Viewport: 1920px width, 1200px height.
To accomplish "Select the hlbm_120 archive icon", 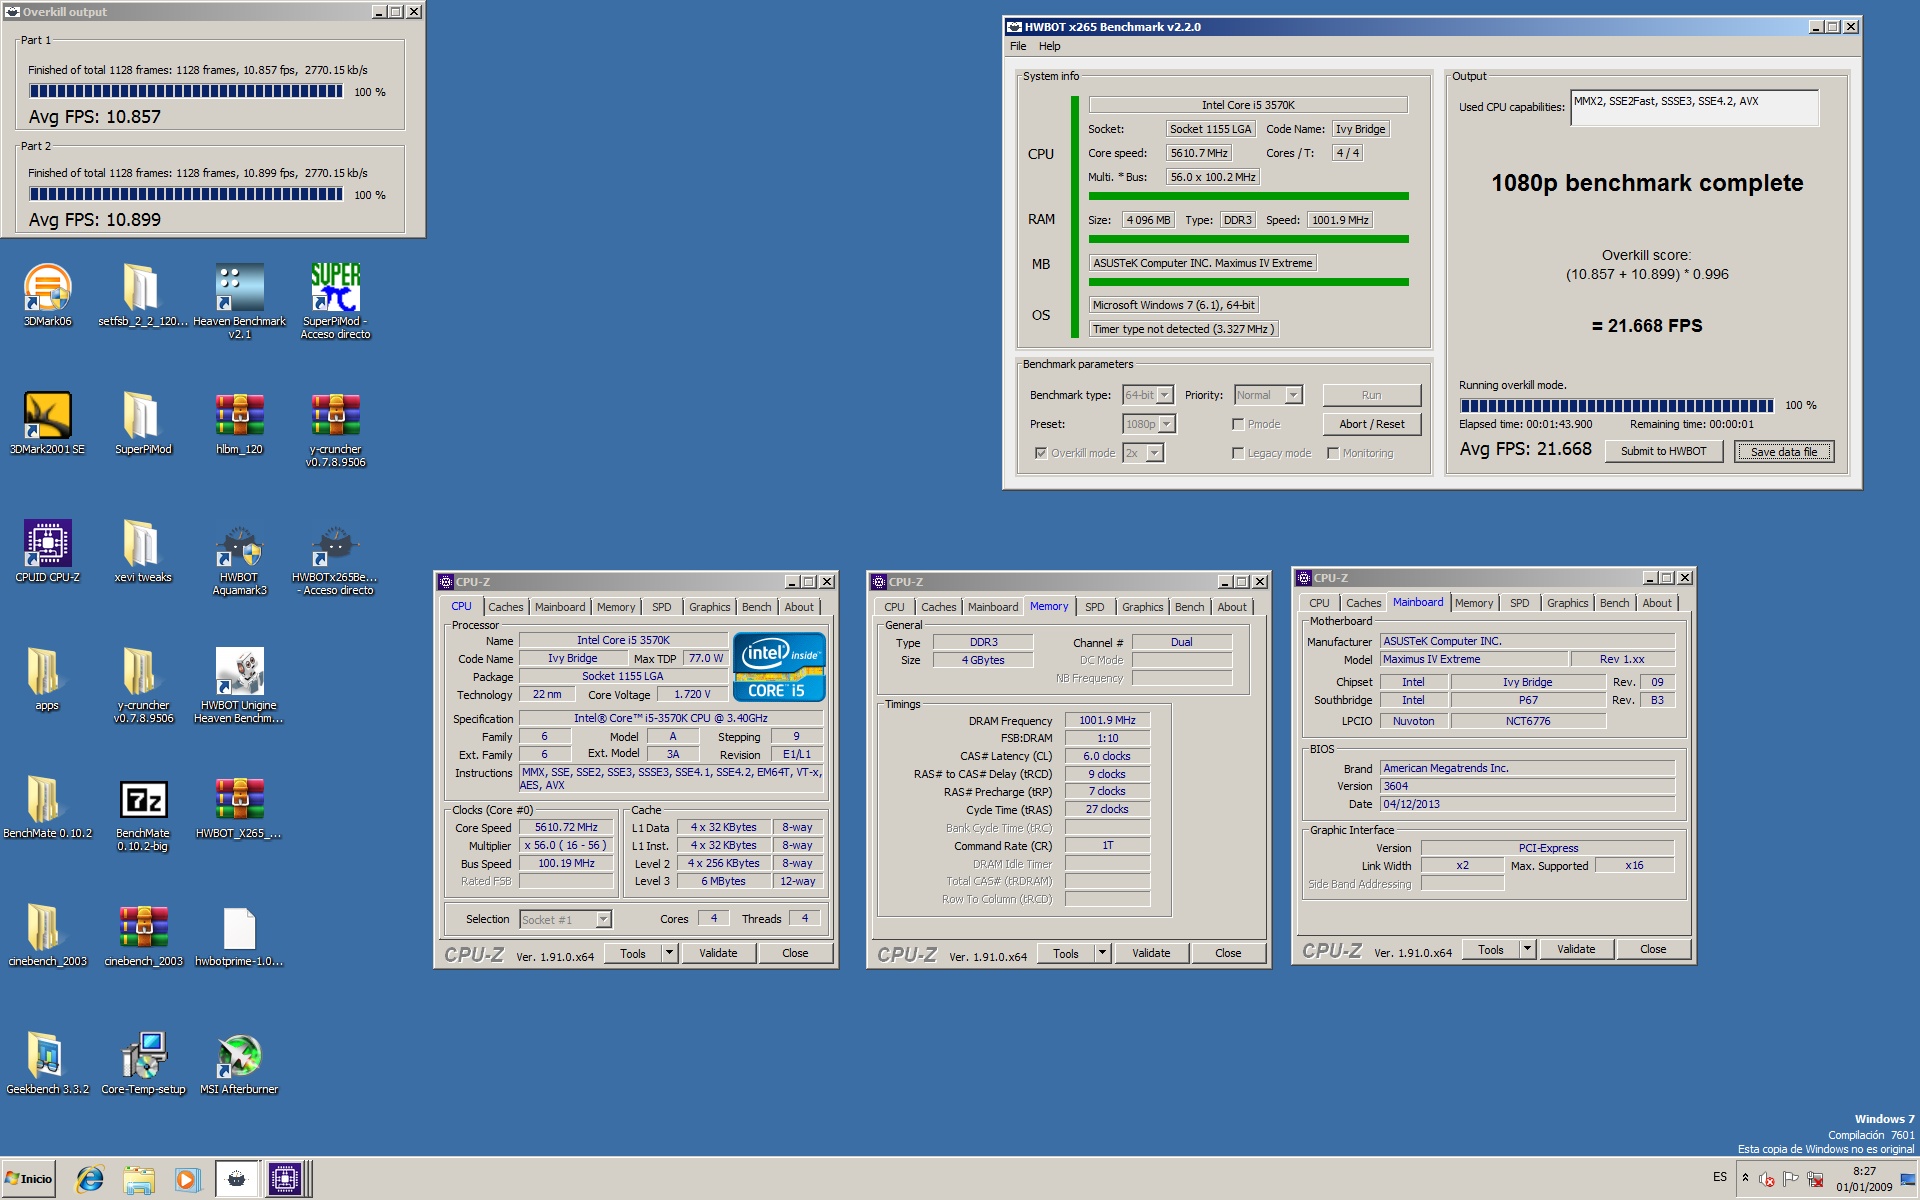I will (239, 416).
